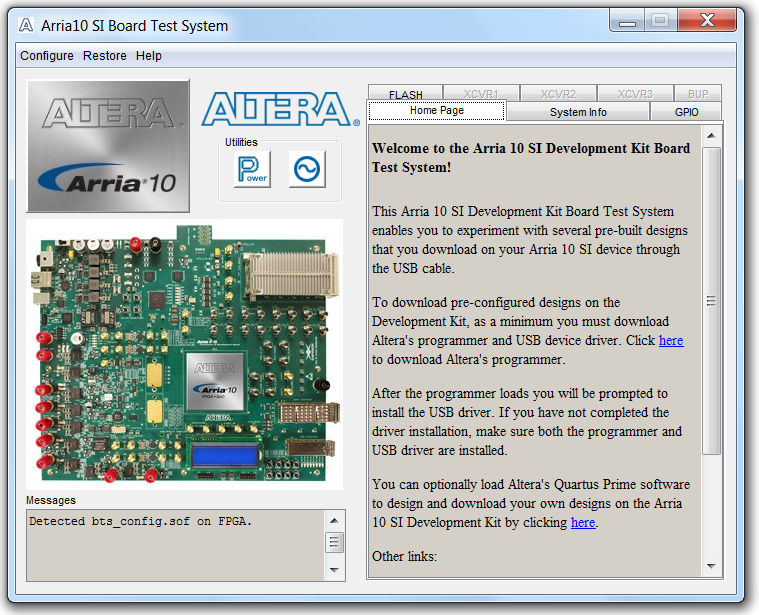Click 'Detected bts_config.sof on FPGA.' message

tap(140, 521)
